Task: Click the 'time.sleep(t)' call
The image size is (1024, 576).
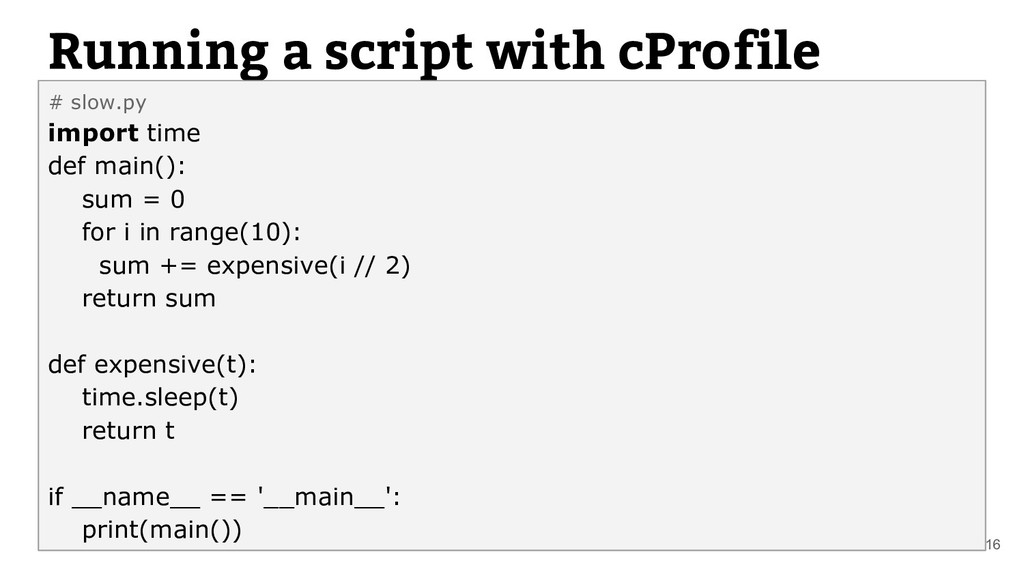Action: coord(160,397)
